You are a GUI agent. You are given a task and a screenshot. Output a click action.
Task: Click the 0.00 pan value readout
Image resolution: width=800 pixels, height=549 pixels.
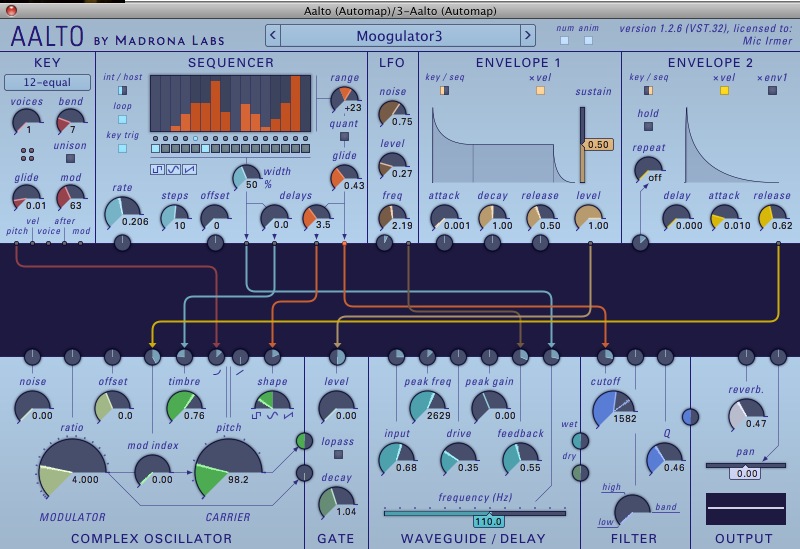coord(745,473)
